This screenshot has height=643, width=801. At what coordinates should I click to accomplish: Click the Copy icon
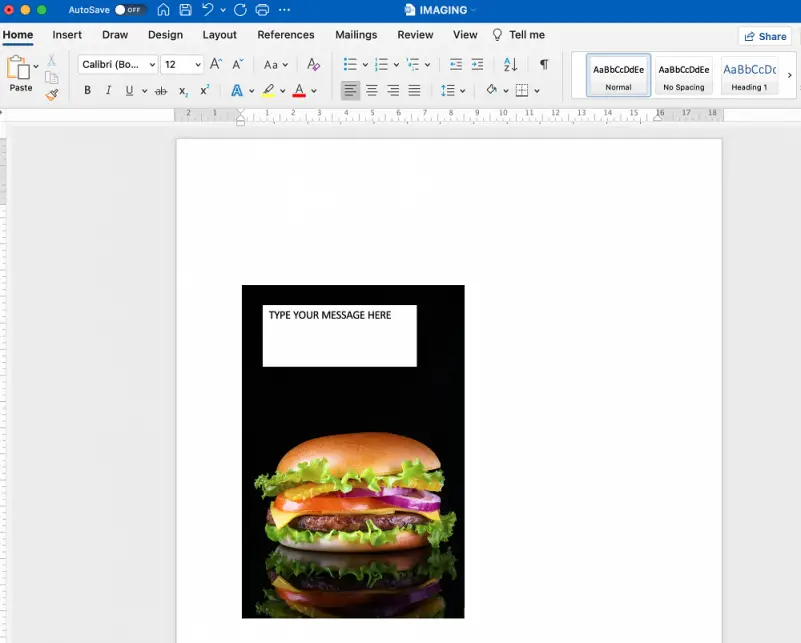coord(52,78)
